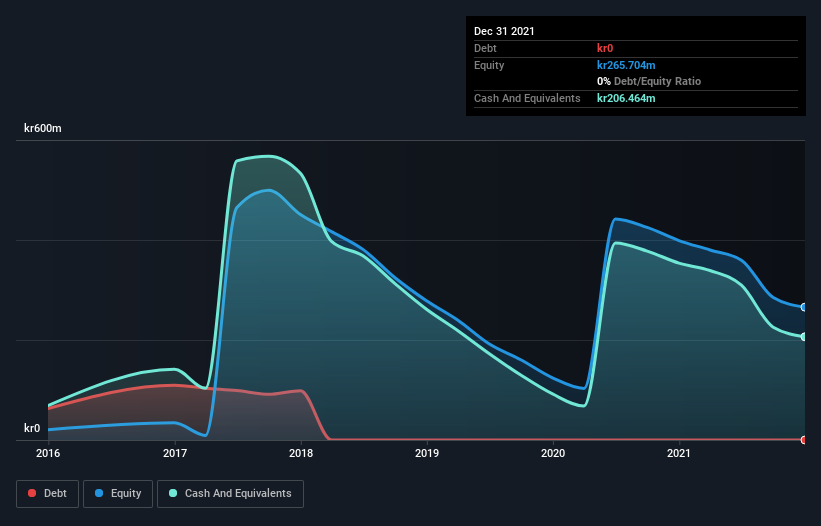Click the 2016 x-axis label
821x526 pixels.
coord(48,453)
